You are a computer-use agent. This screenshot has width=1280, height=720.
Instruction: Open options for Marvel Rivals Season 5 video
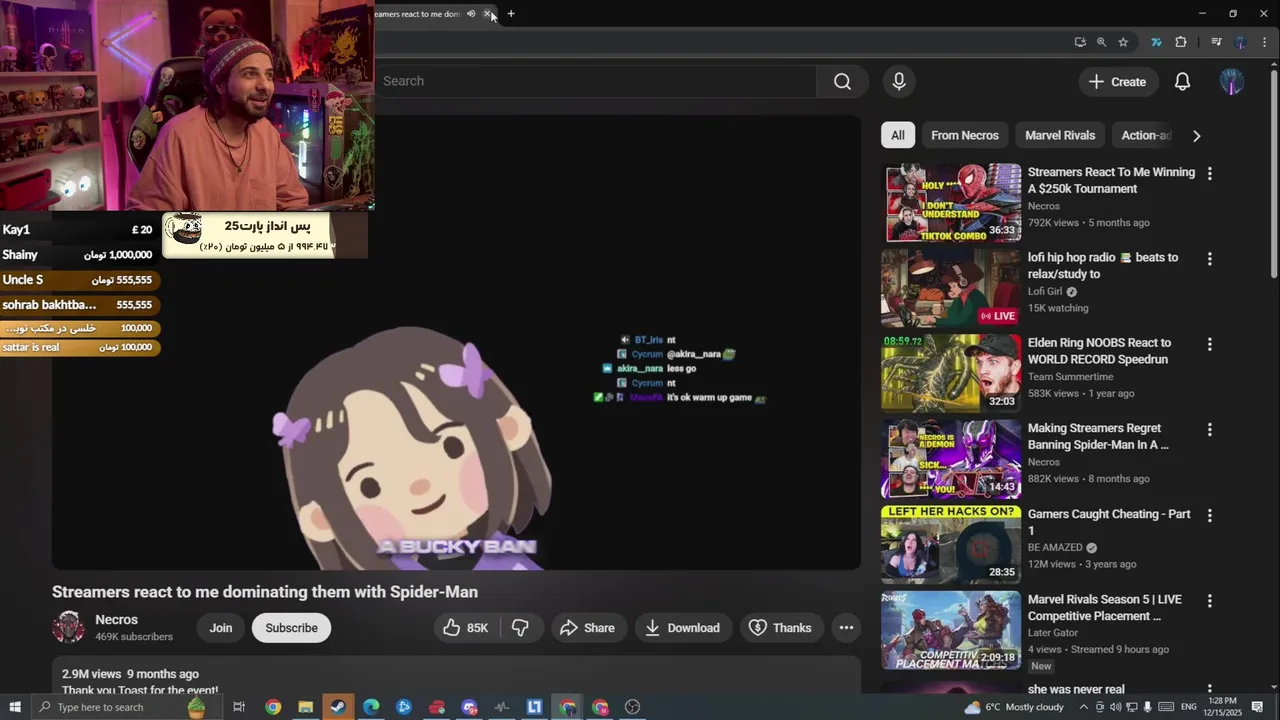point(1210,601)
